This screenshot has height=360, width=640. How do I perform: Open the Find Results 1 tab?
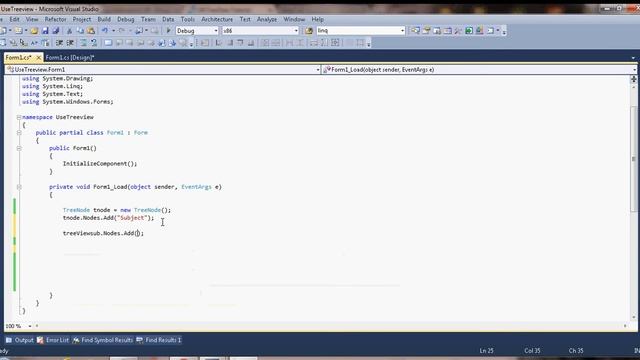(x=159, y=340)
